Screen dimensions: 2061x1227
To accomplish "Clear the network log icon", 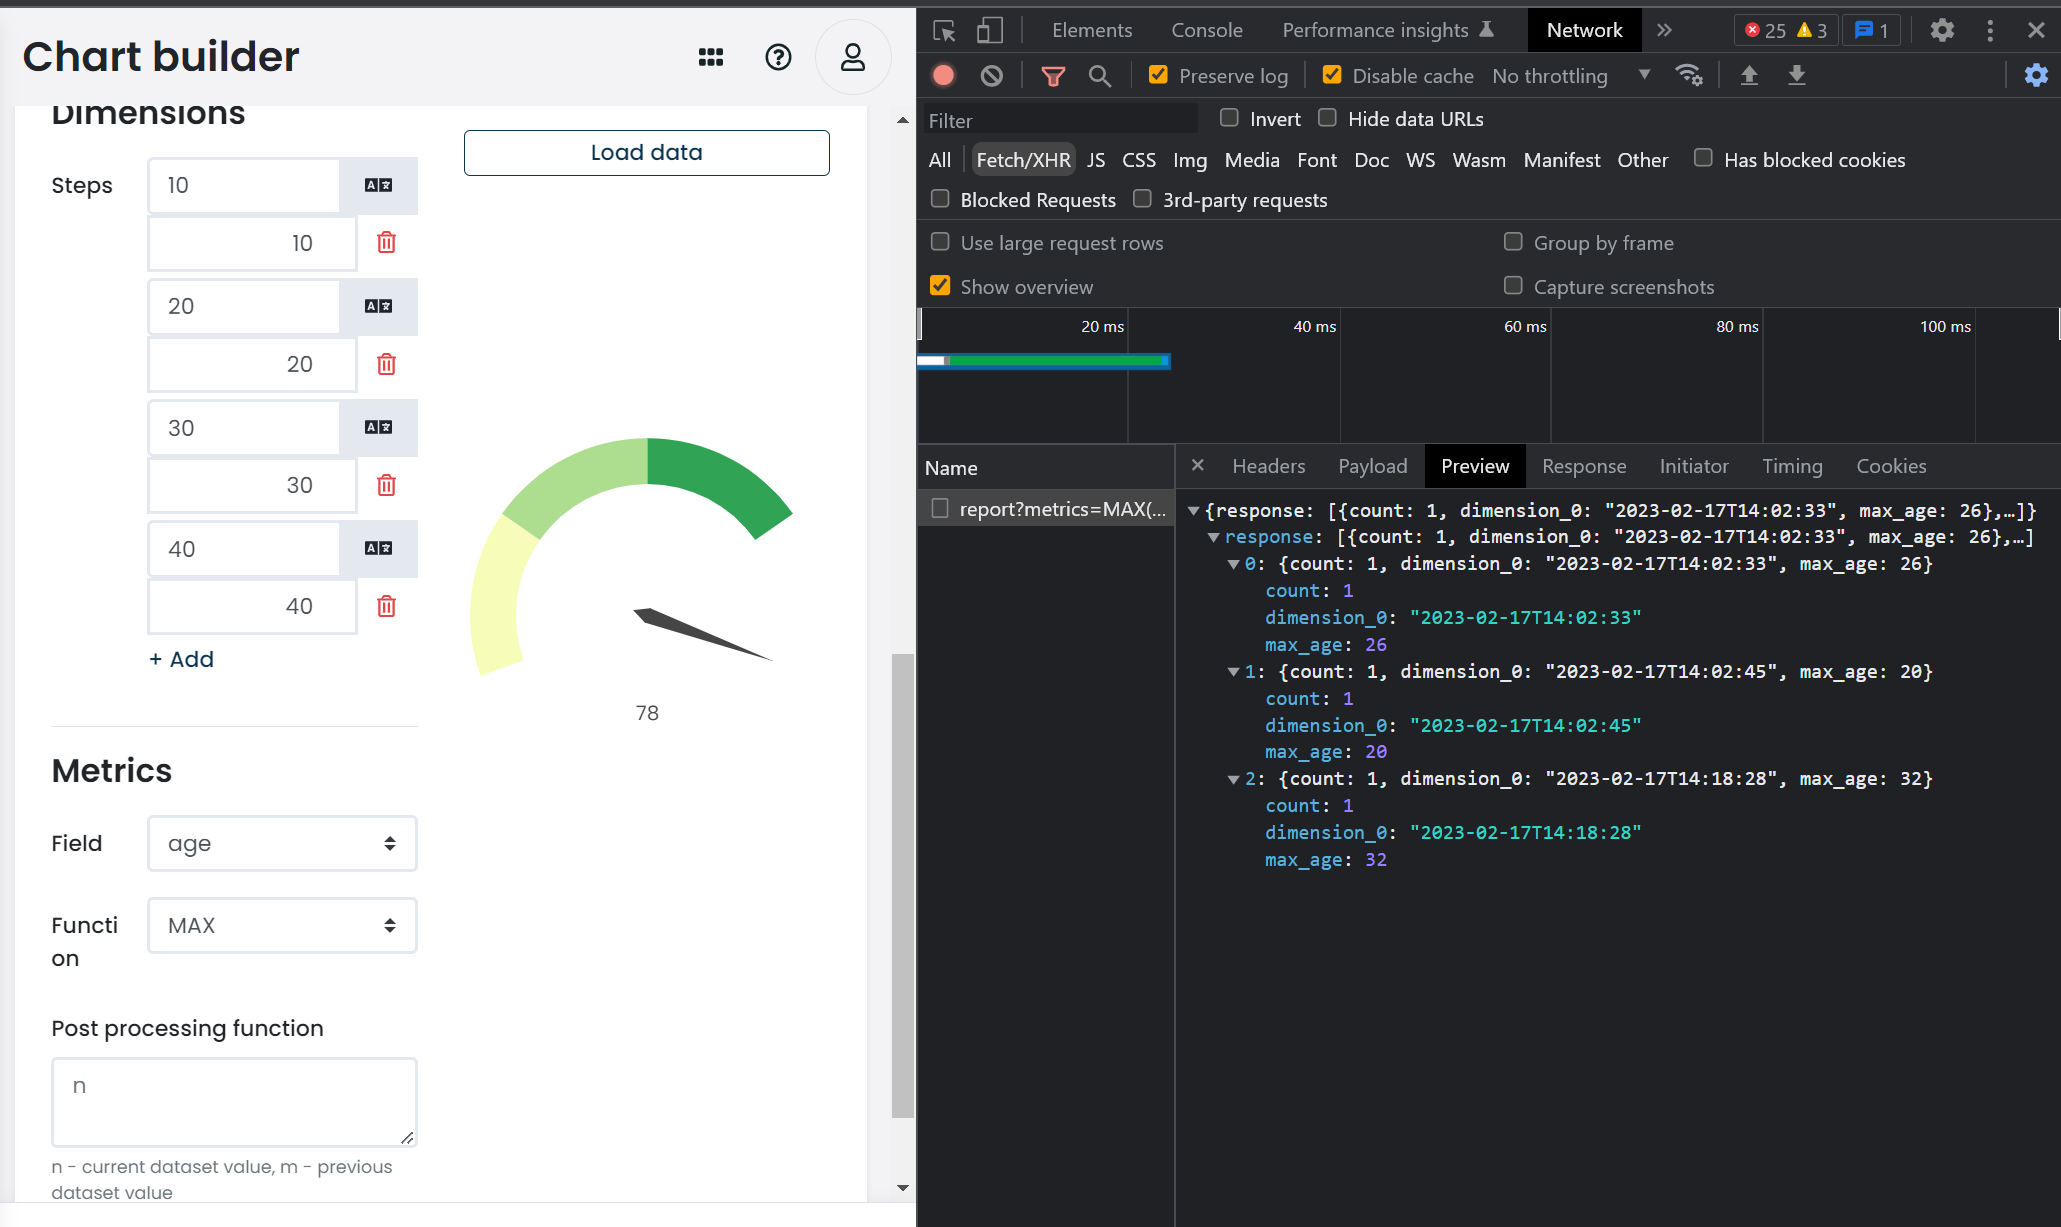I will [991, 76].
